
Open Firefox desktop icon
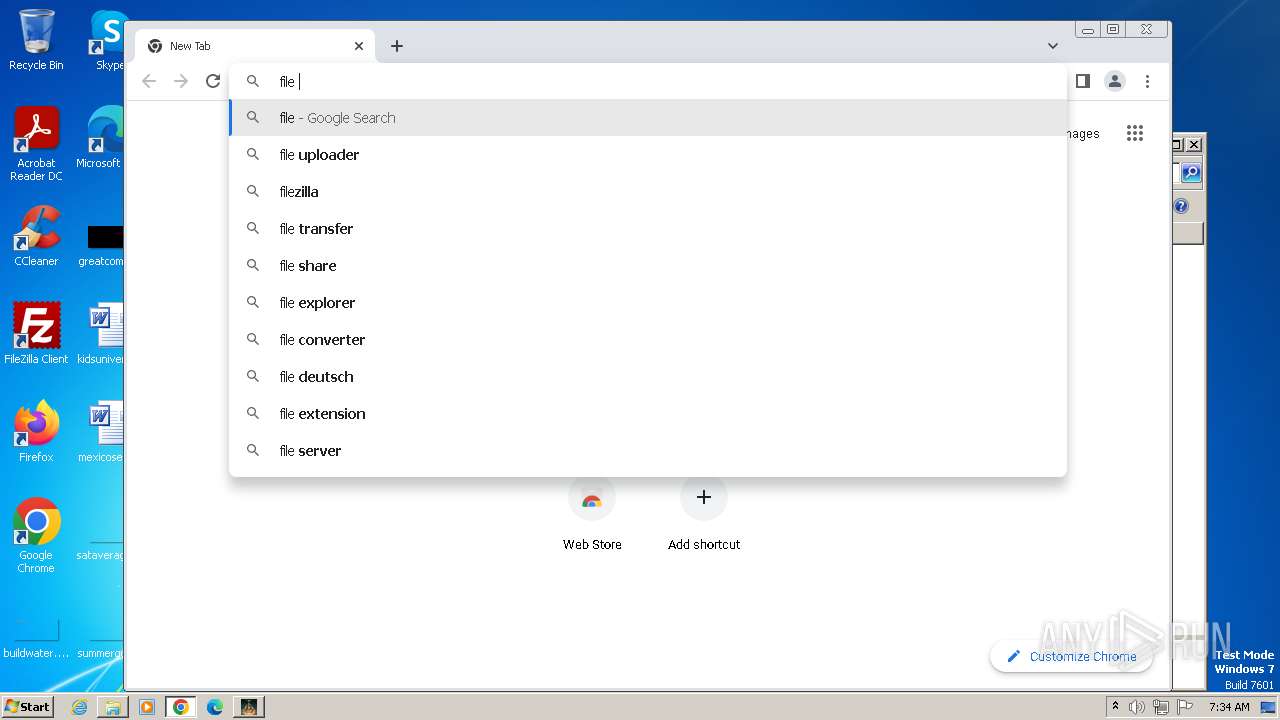(36, 431)
